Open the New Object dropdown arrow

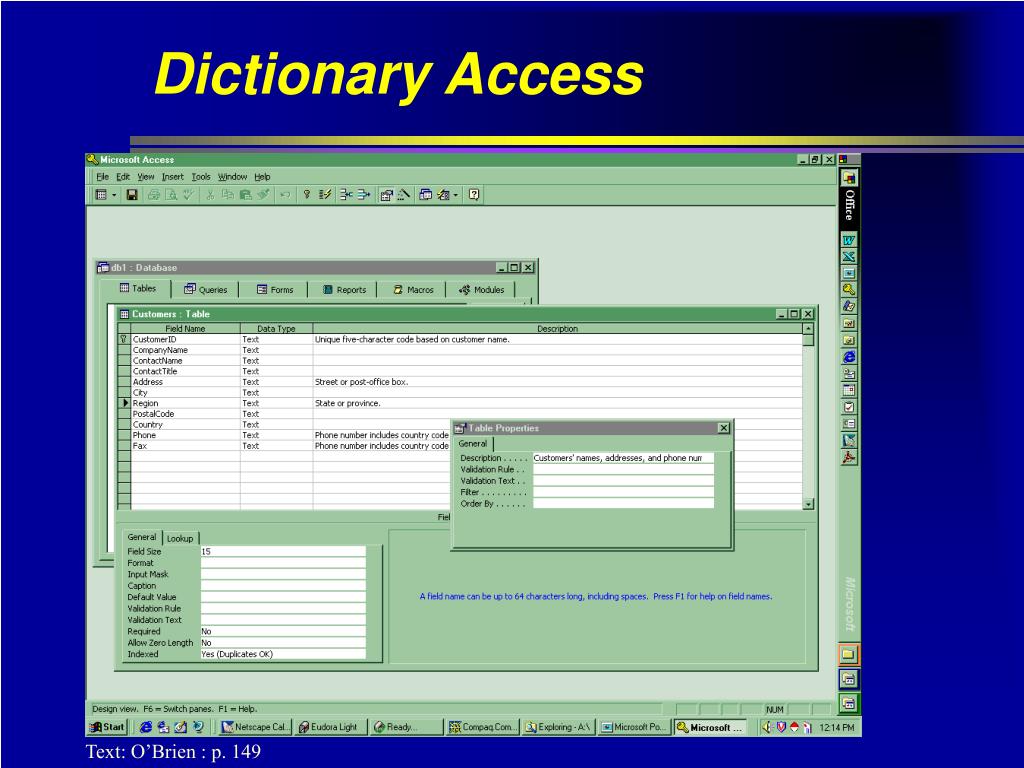pyautogui.click(x=455, y=195)
